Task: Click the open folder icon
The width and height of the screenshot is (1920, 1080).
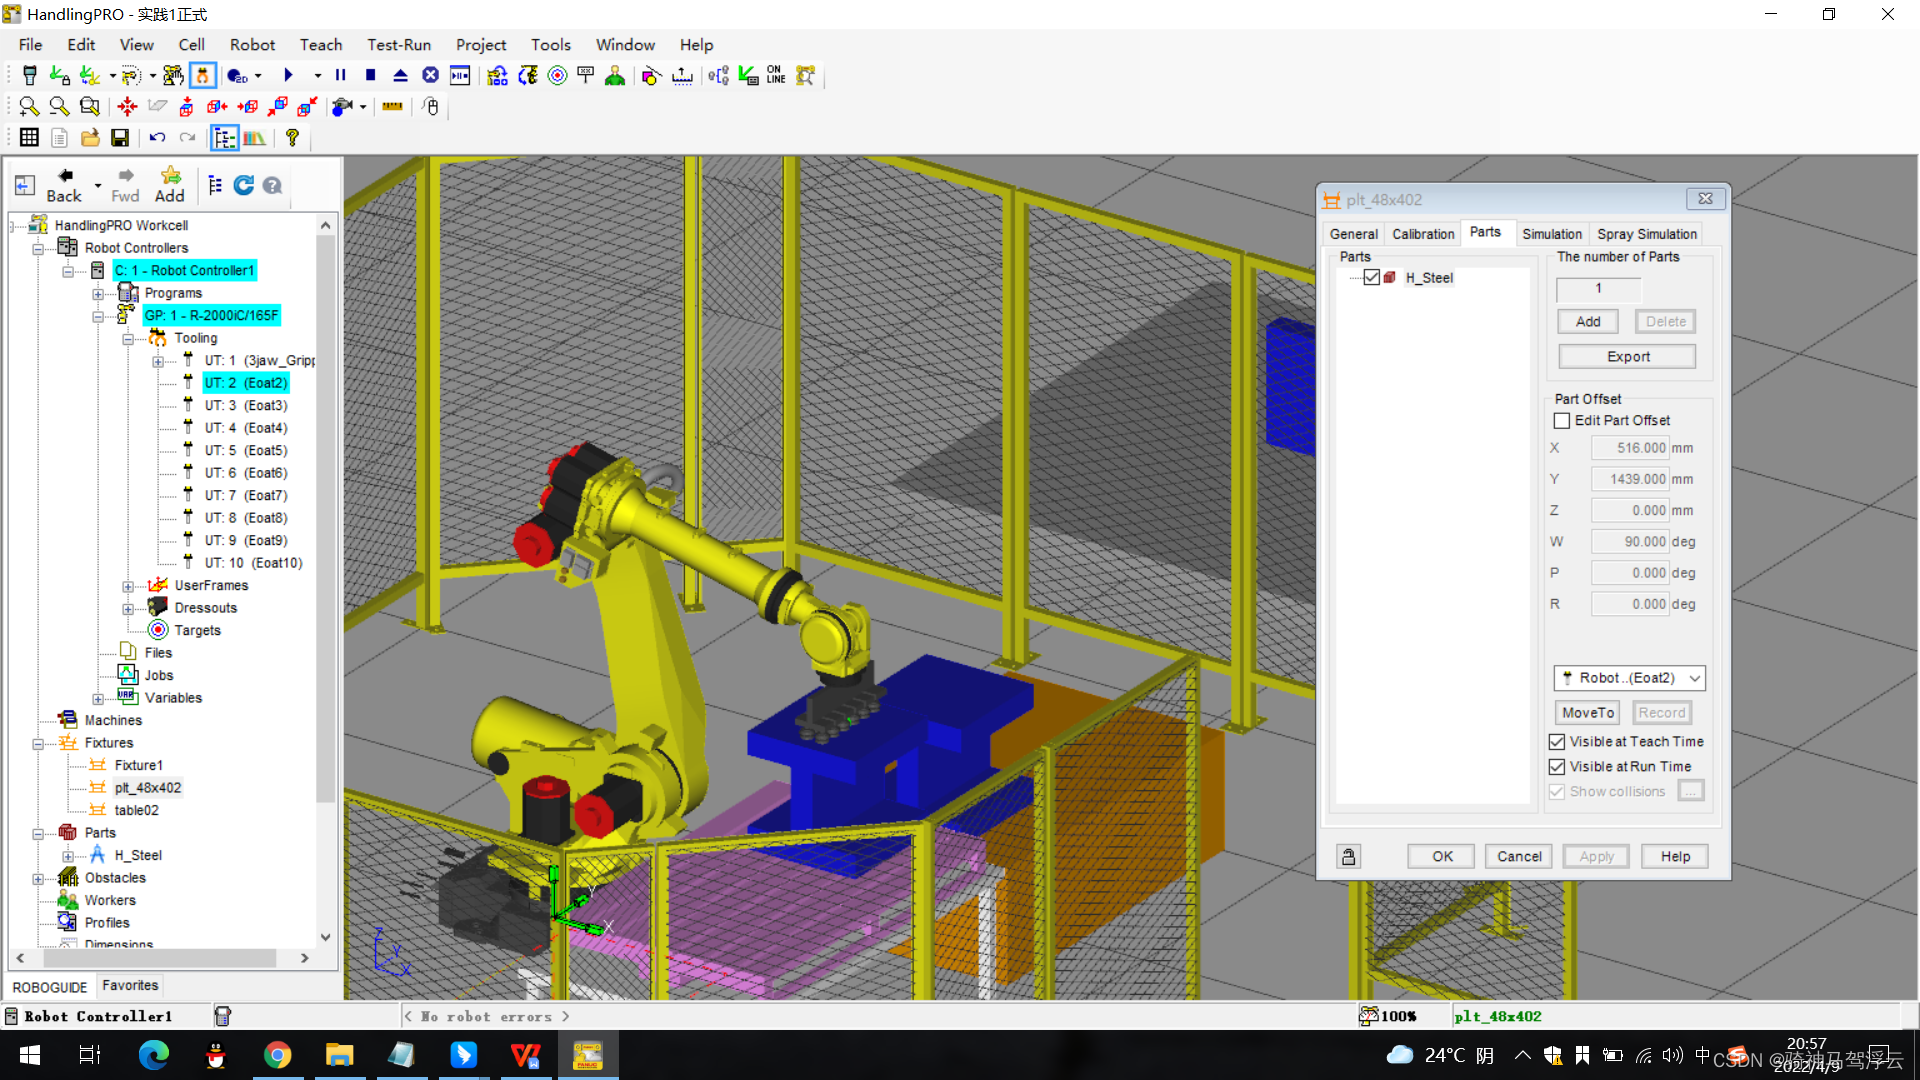Action: click(90, 138)
